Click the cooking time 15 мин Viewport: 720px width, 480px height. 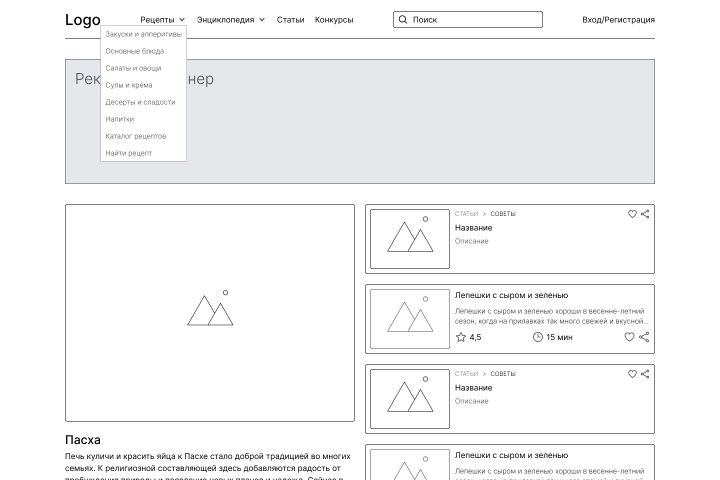click(559, 337)
